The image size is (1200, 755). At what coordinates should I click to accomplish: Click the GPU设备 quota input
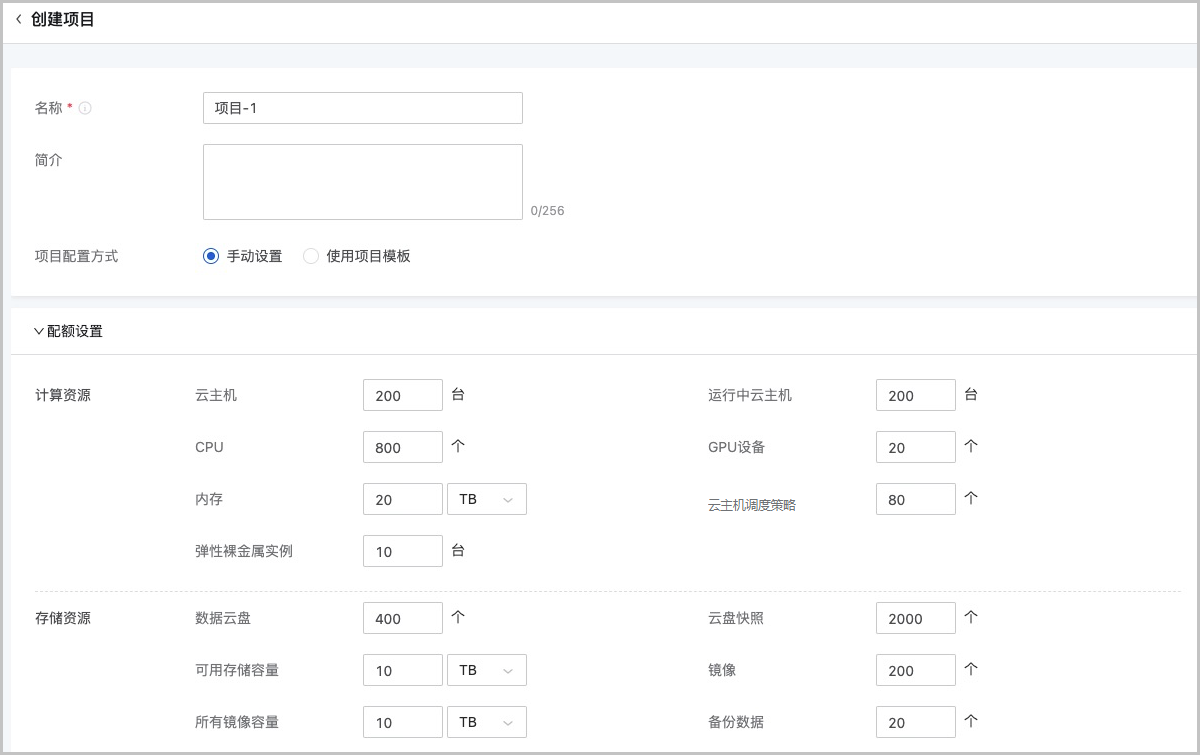coord(915,447)
